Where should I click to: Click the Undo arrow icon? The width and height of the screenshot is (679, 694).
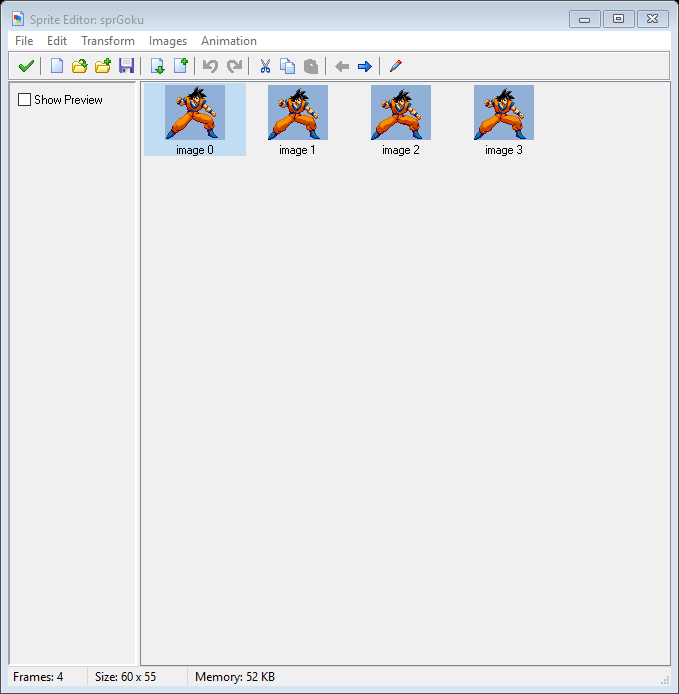[210, 66]
